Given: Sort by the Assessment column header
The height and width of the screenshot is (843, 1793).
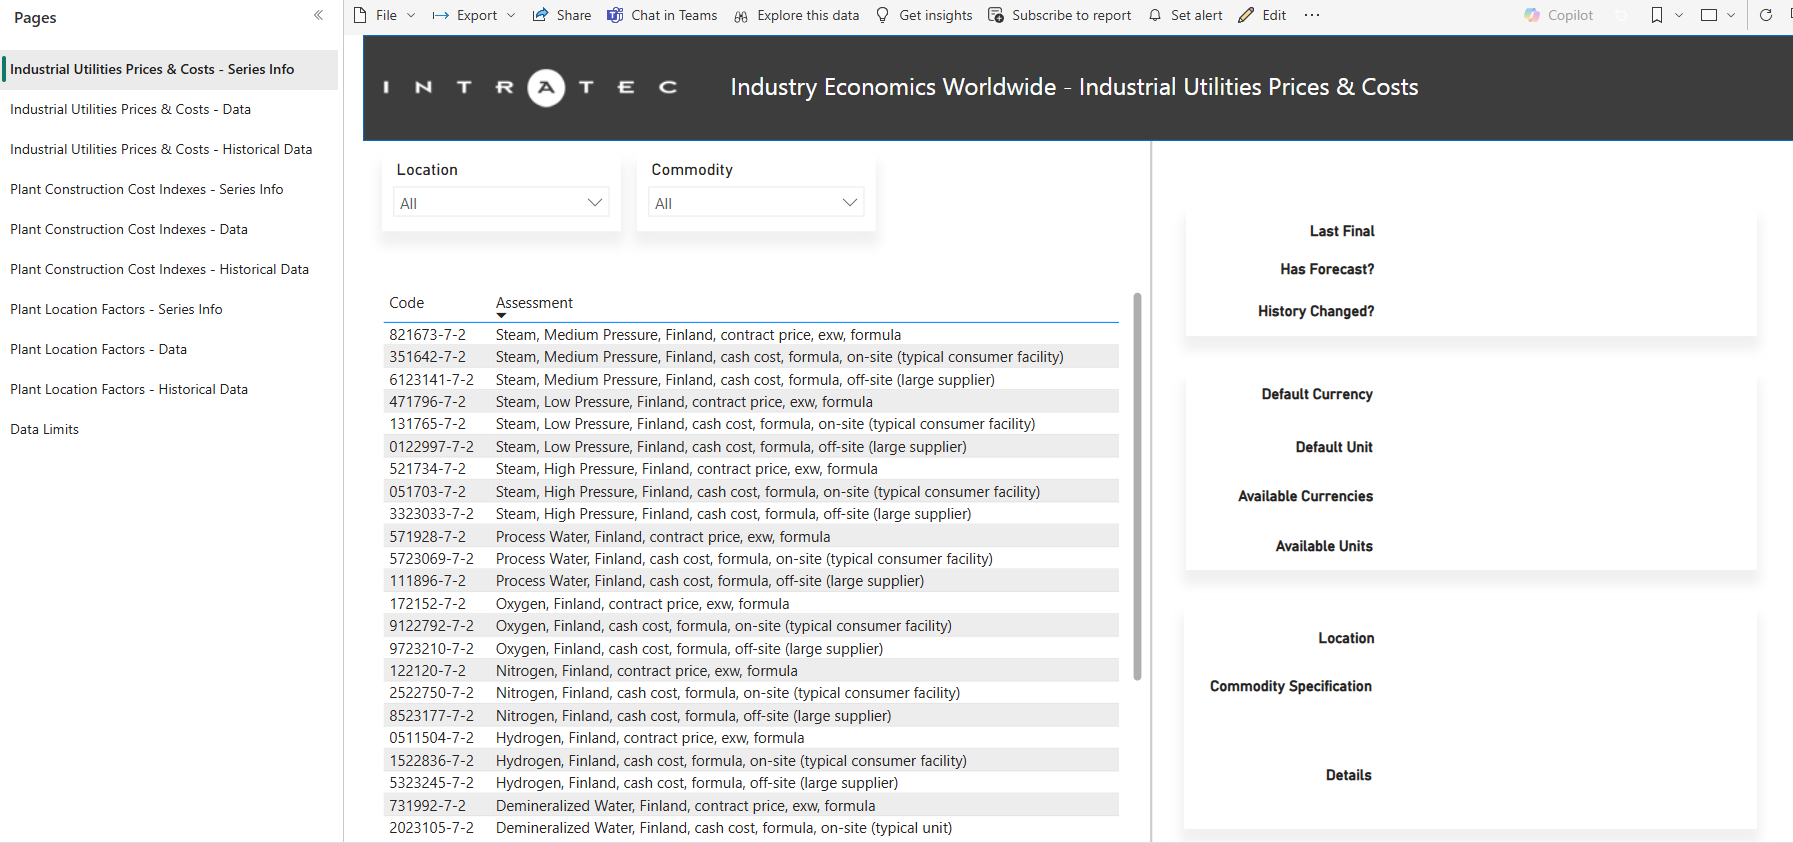Looking at the screenshot, I should tap(534, 303).
